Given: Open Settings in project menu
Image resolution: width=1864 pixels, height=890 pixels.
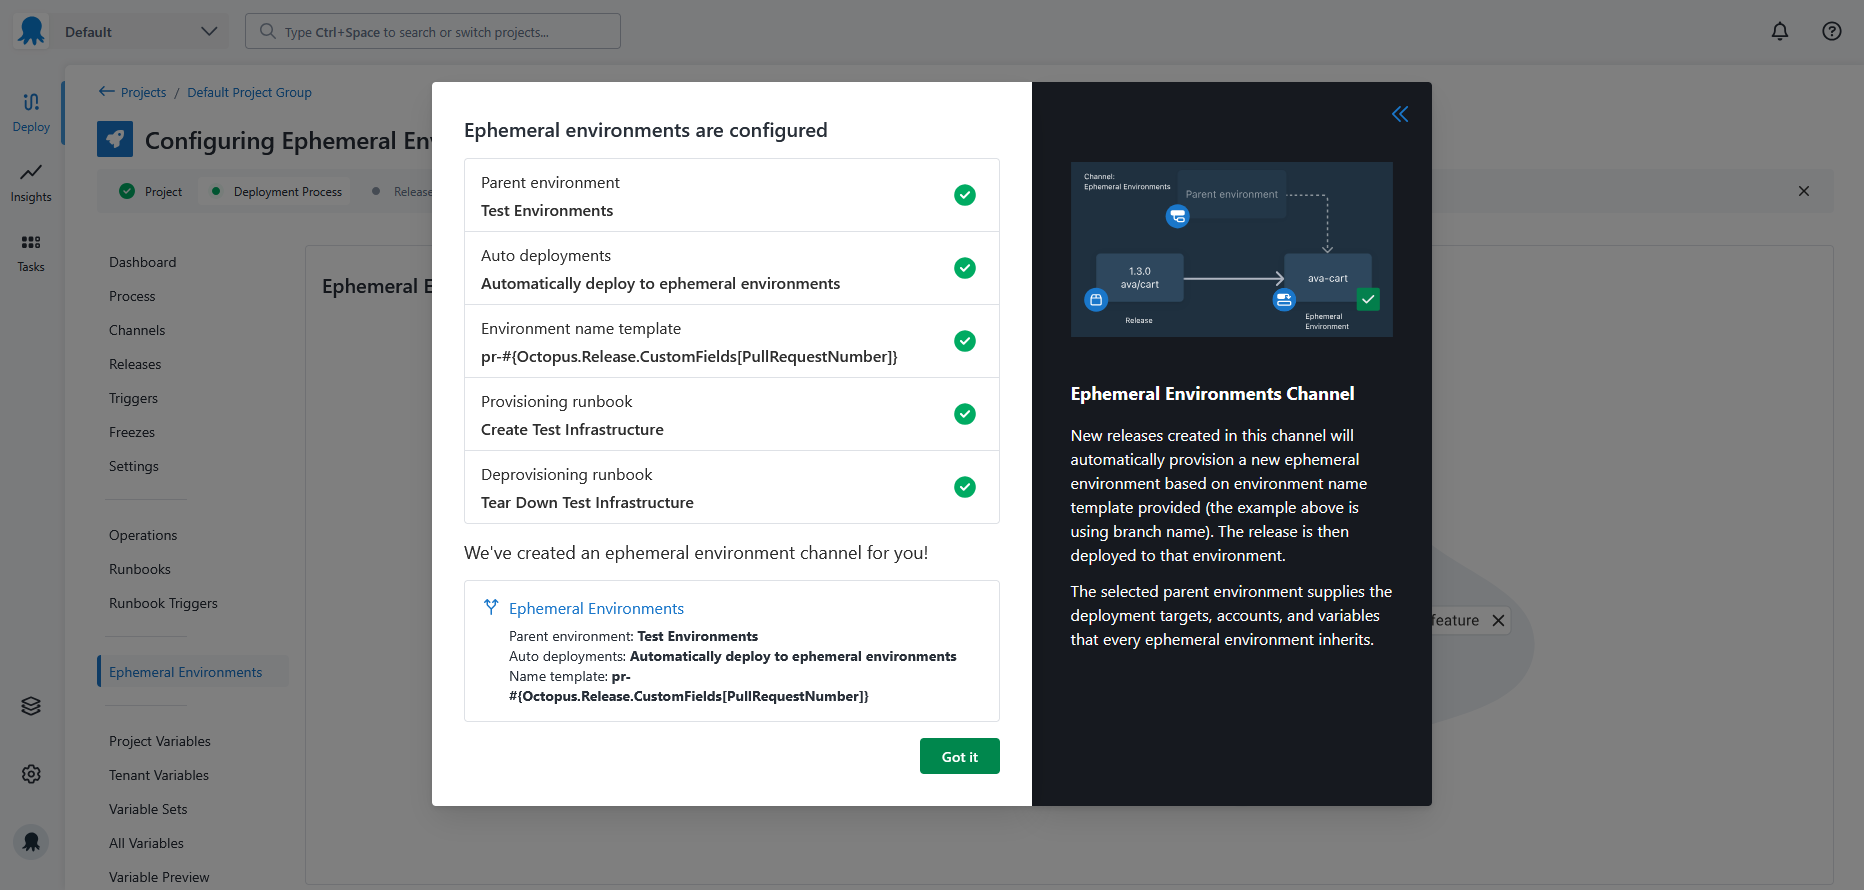Looking at the screenshot, I should pyautogui.click(x=134, y=466).
